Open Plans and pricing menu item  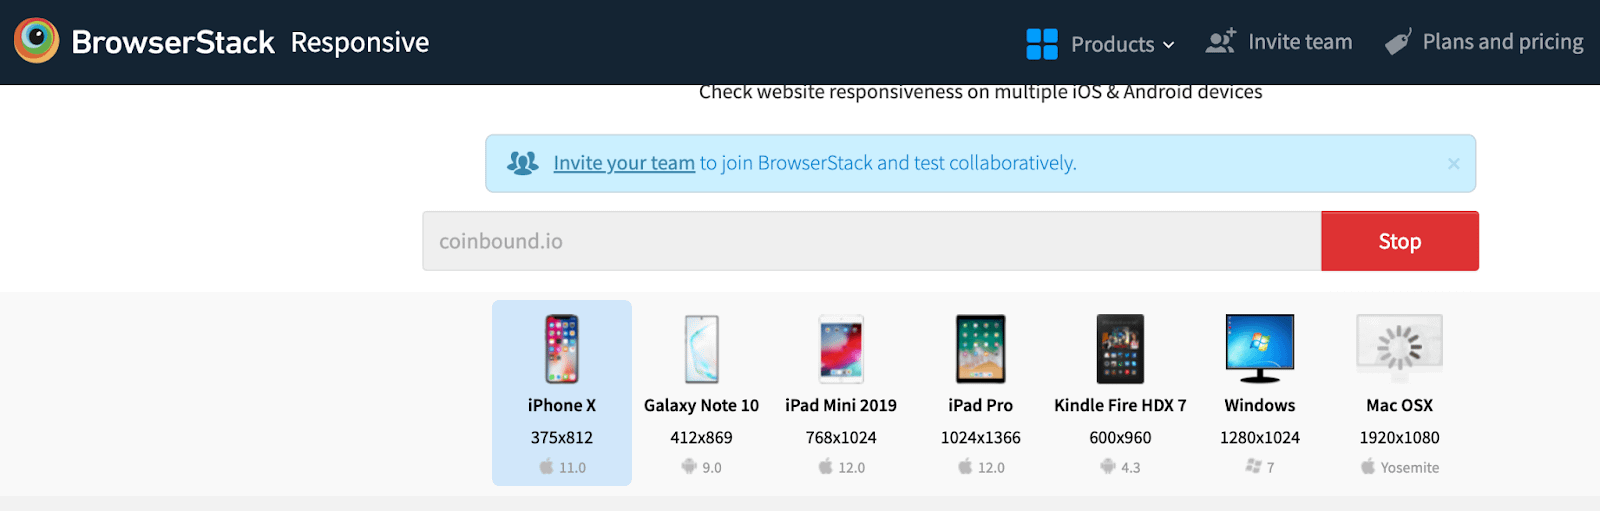(1502, 42)
